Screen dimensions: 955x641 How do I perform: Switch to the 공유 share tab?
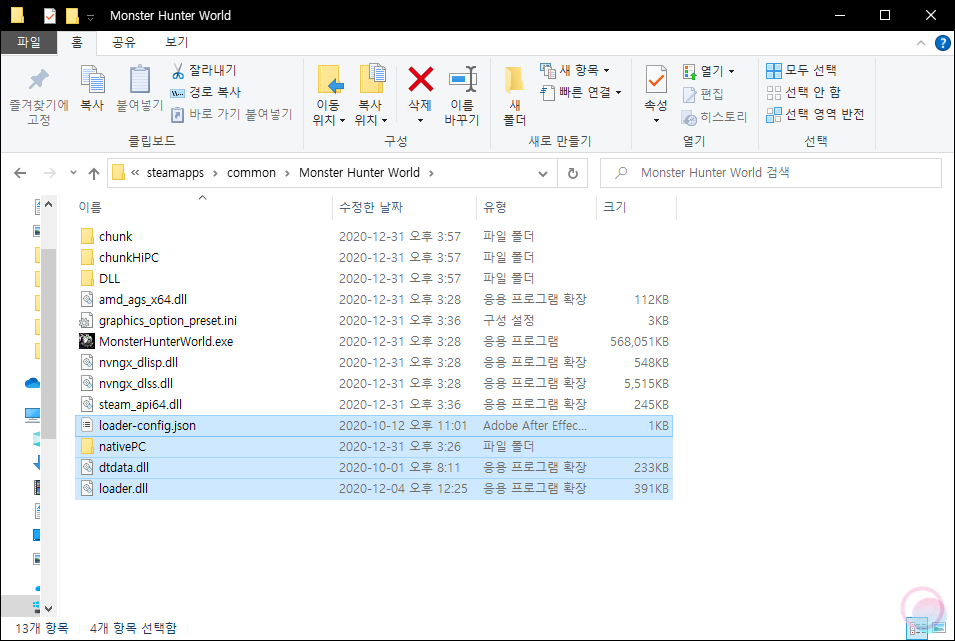point(124,42)
